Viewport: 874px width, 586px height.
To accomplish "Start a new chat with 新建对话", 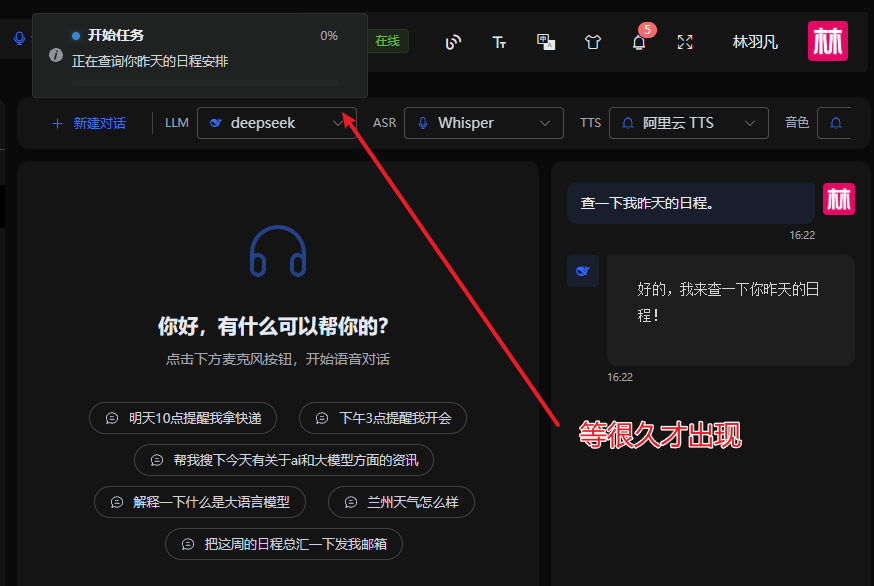I will pos(89,123).
